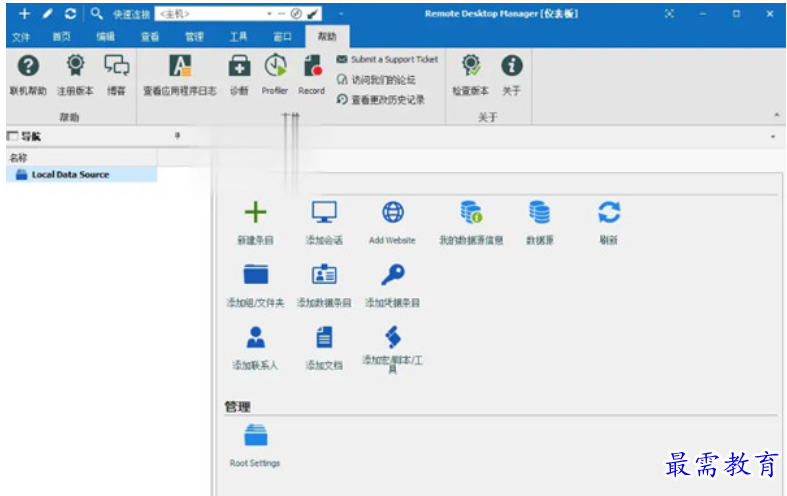
Task: Collapse the ribbon with the small arrow
Action: coord(776,115)
